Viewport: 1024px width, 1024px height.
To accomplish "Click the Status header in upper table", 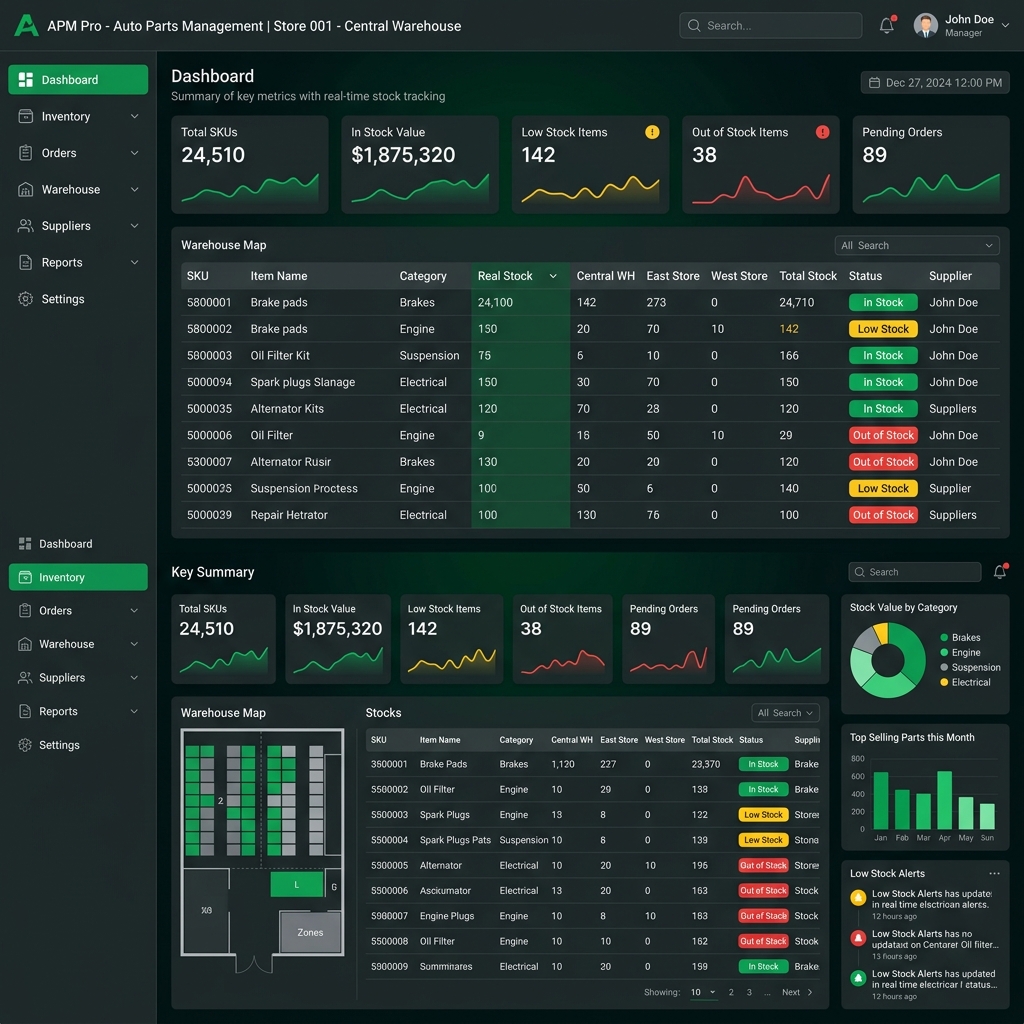I will click(865, 276).
